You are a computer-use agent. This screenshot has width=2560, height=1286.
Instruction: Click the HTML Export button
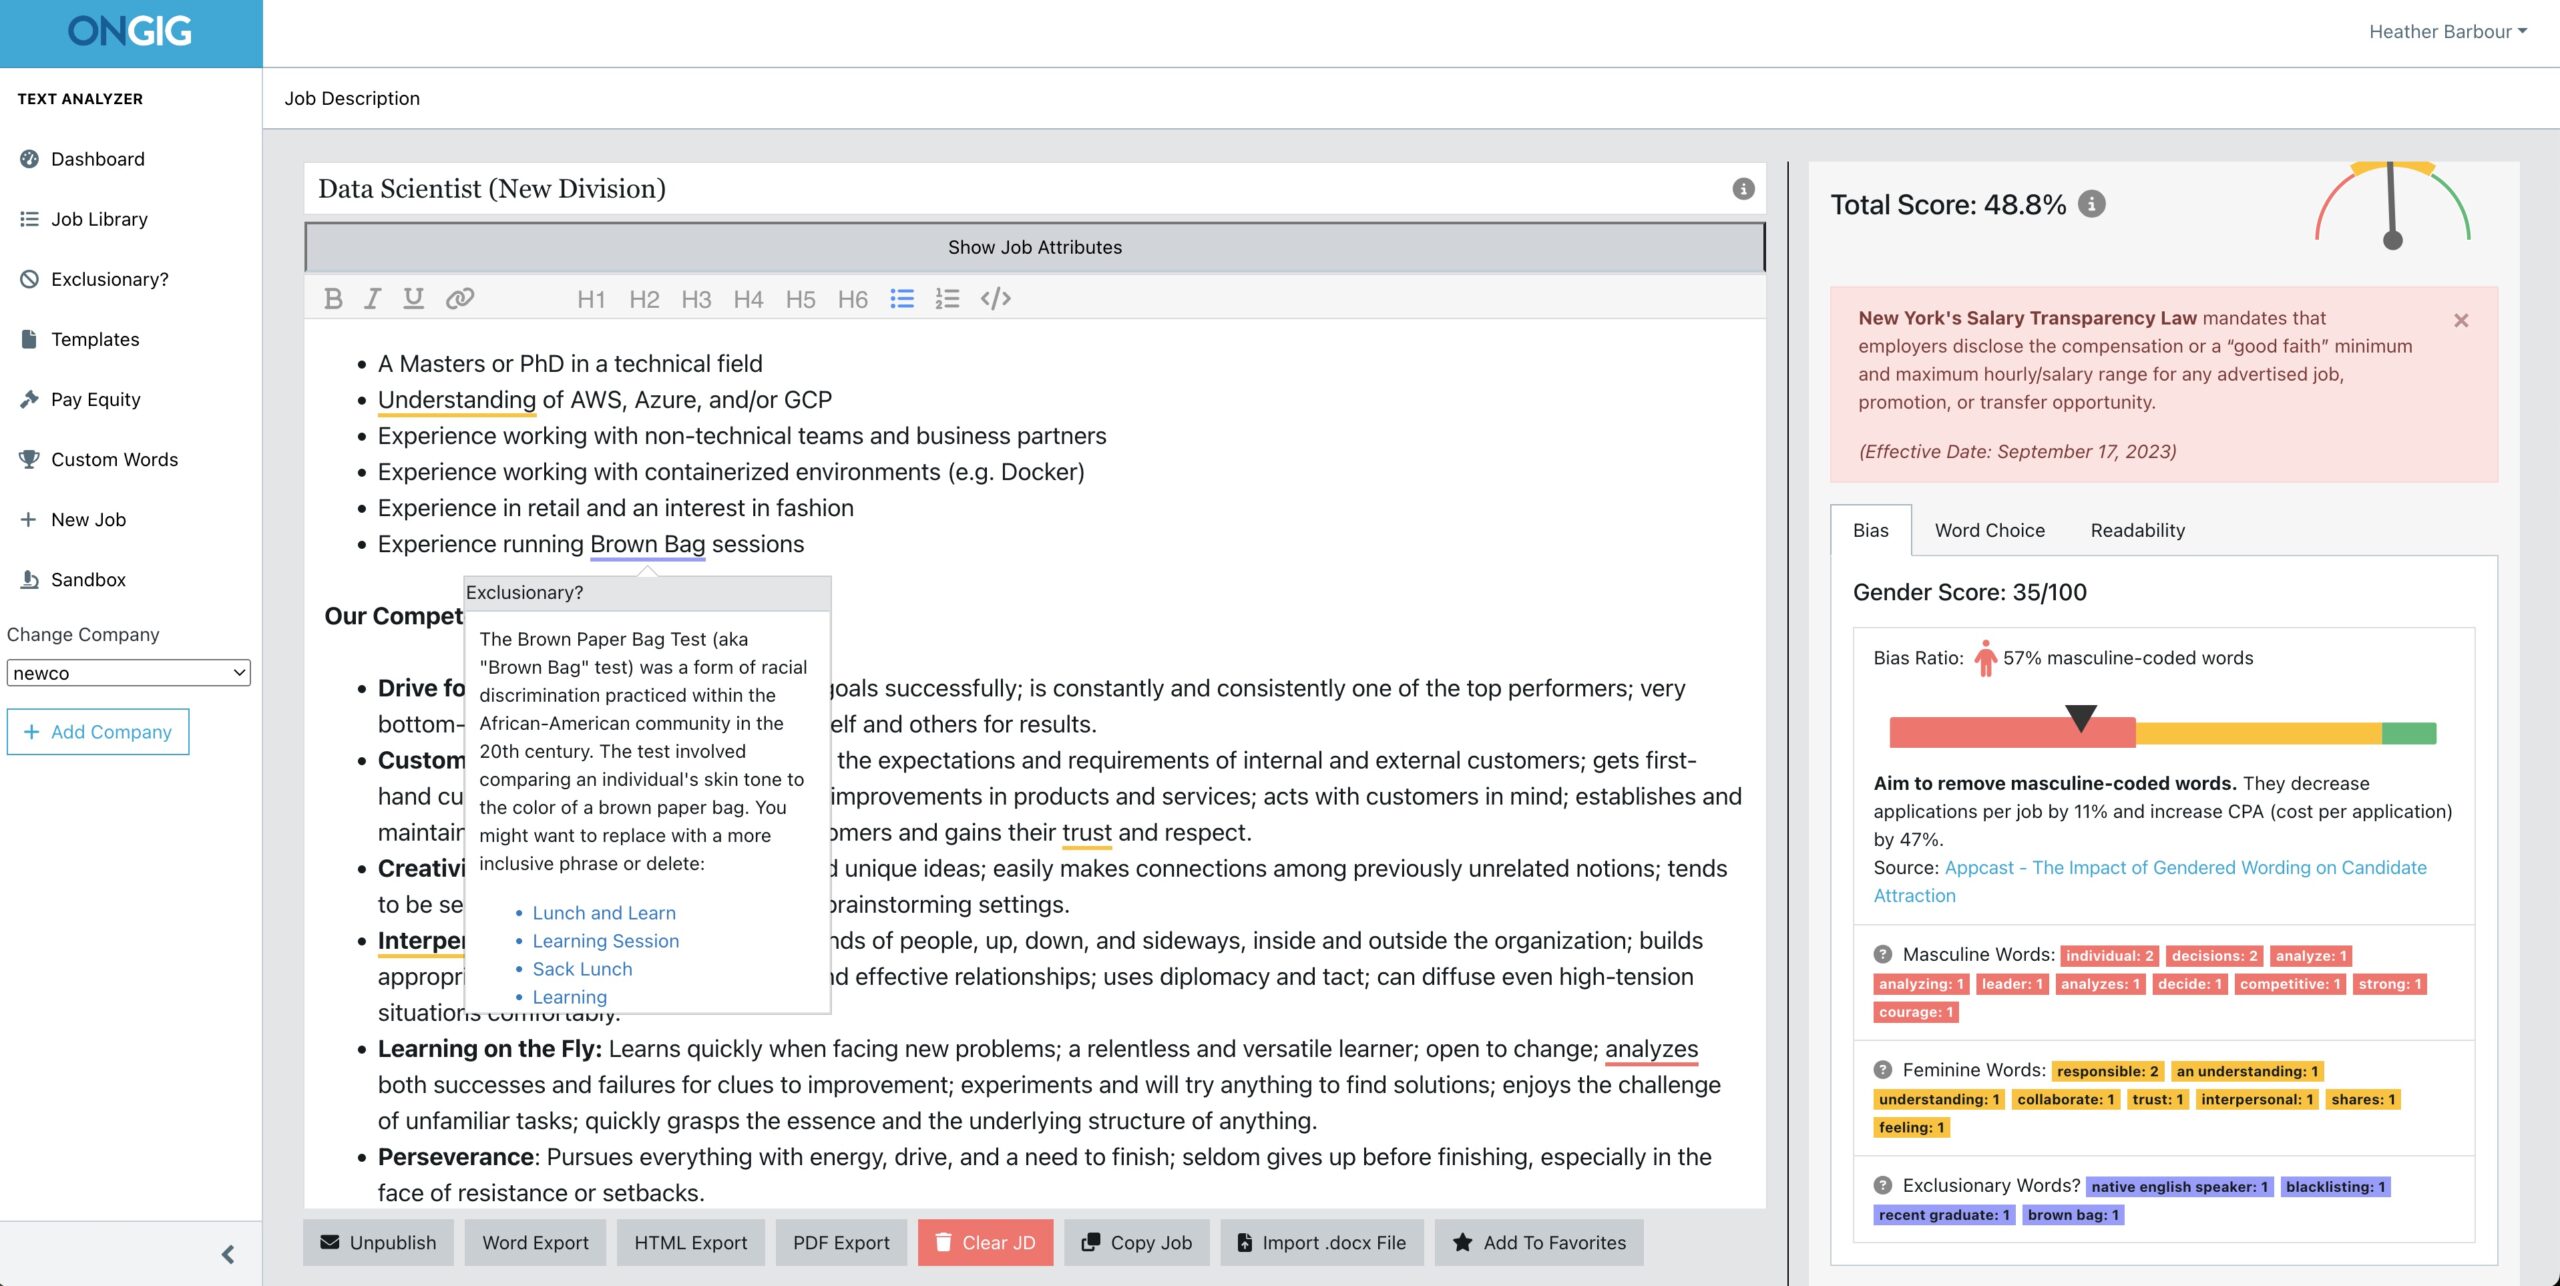click(690, 1242)
